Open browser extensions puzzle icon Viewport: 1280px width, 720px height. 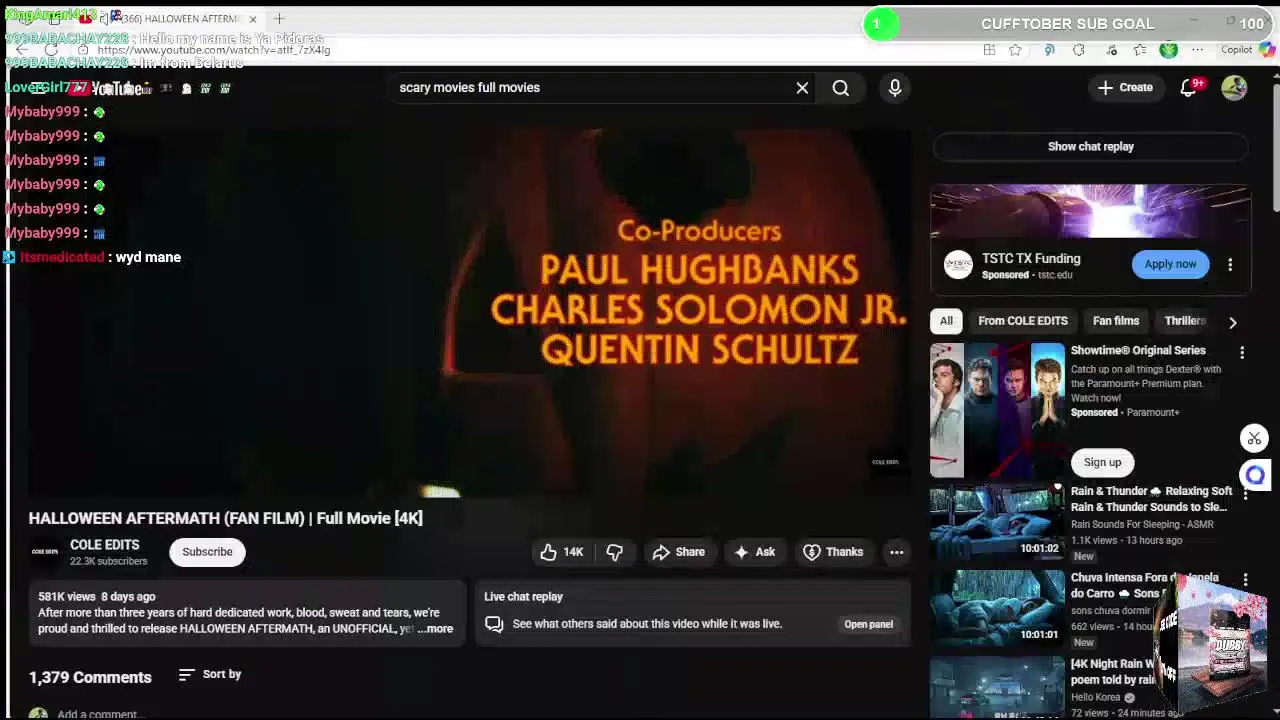[1079, 50]
